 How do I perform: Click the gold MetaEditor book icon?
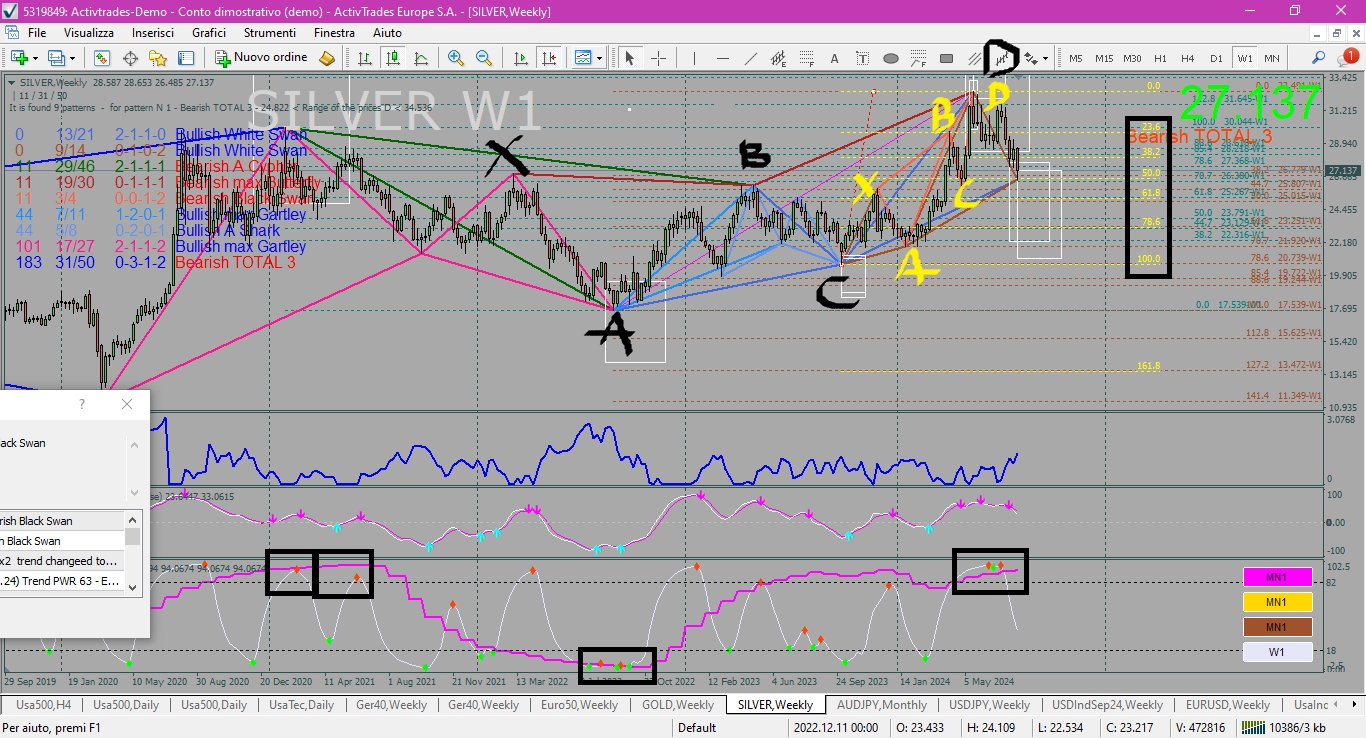click(327, 58)
